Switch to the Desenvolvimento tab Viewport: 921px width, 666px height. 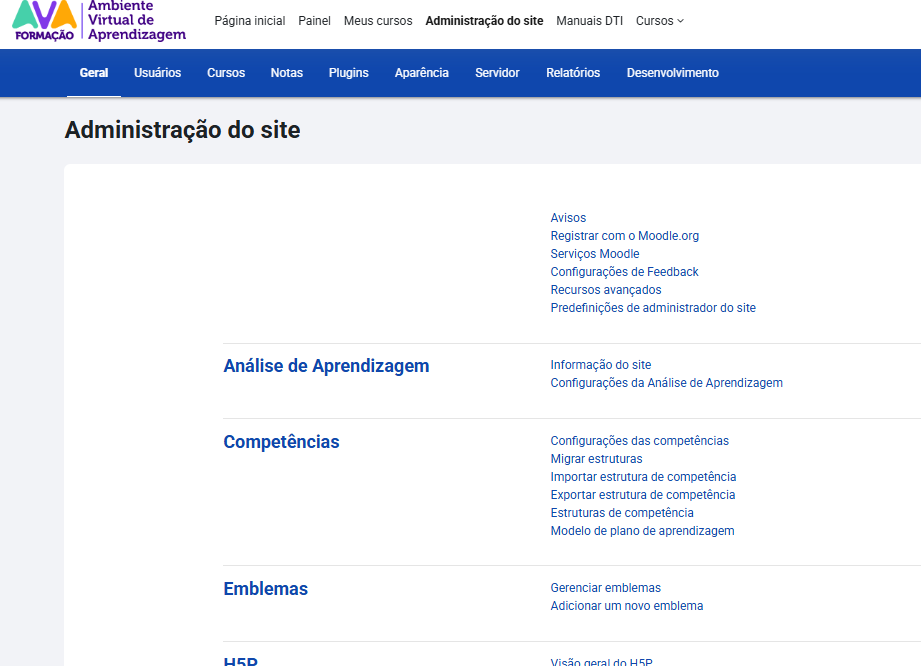tap(673, 73)
